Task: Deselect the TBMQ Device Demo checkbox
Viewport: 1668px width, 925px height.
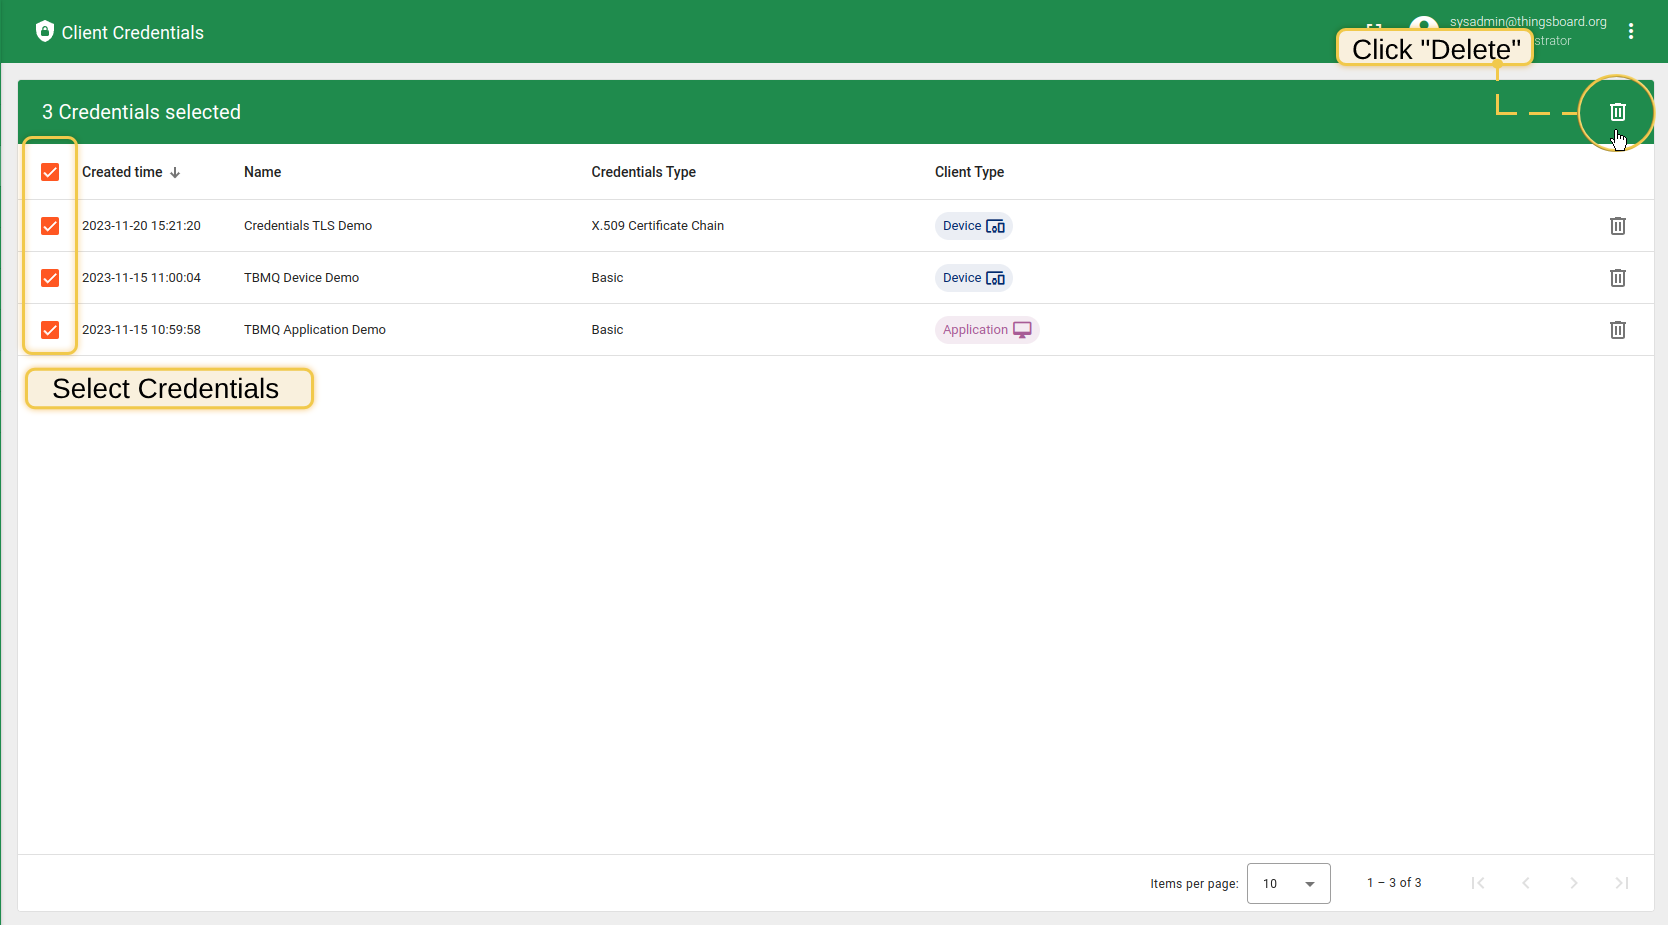Action: pyautogui.click(x=50, y=278)
